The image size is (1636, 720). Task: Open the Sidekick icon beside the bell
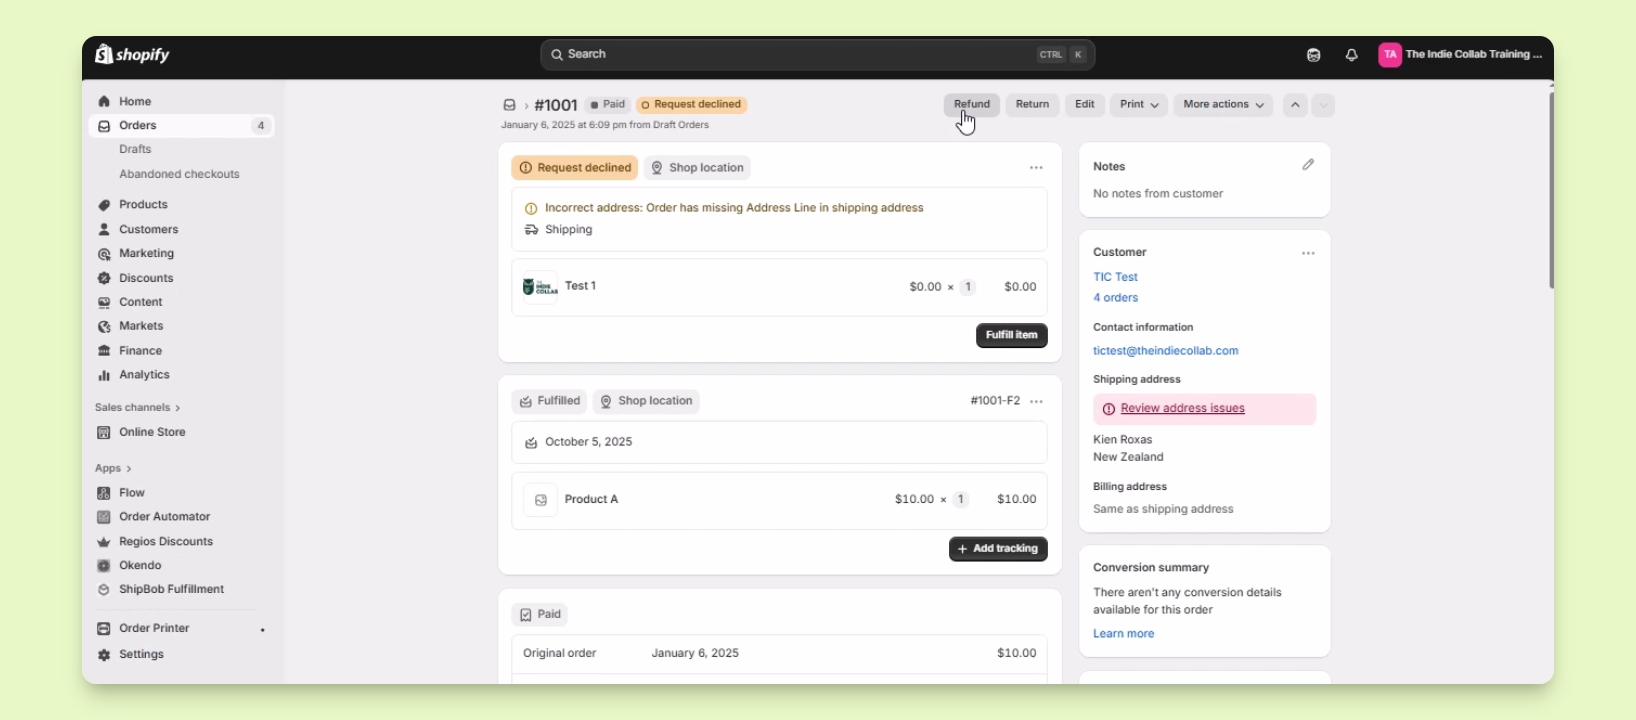[x=1314, y=55]
